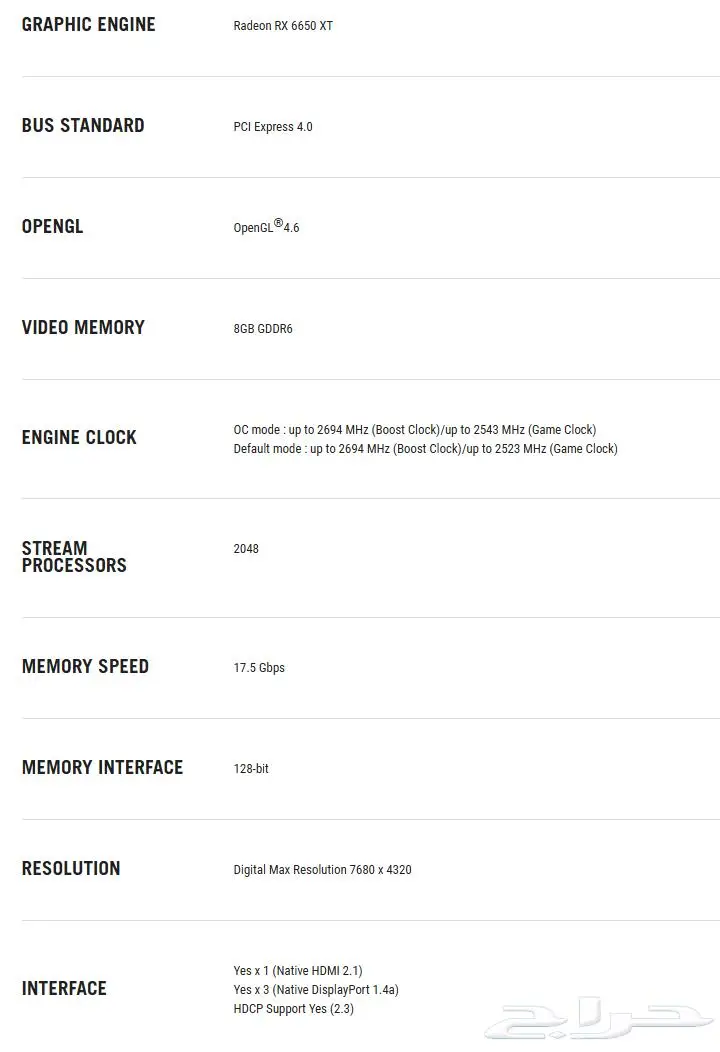Select the VIDEO MEMORY heading
Screen dimensions: 720x1052
[83, 327]
